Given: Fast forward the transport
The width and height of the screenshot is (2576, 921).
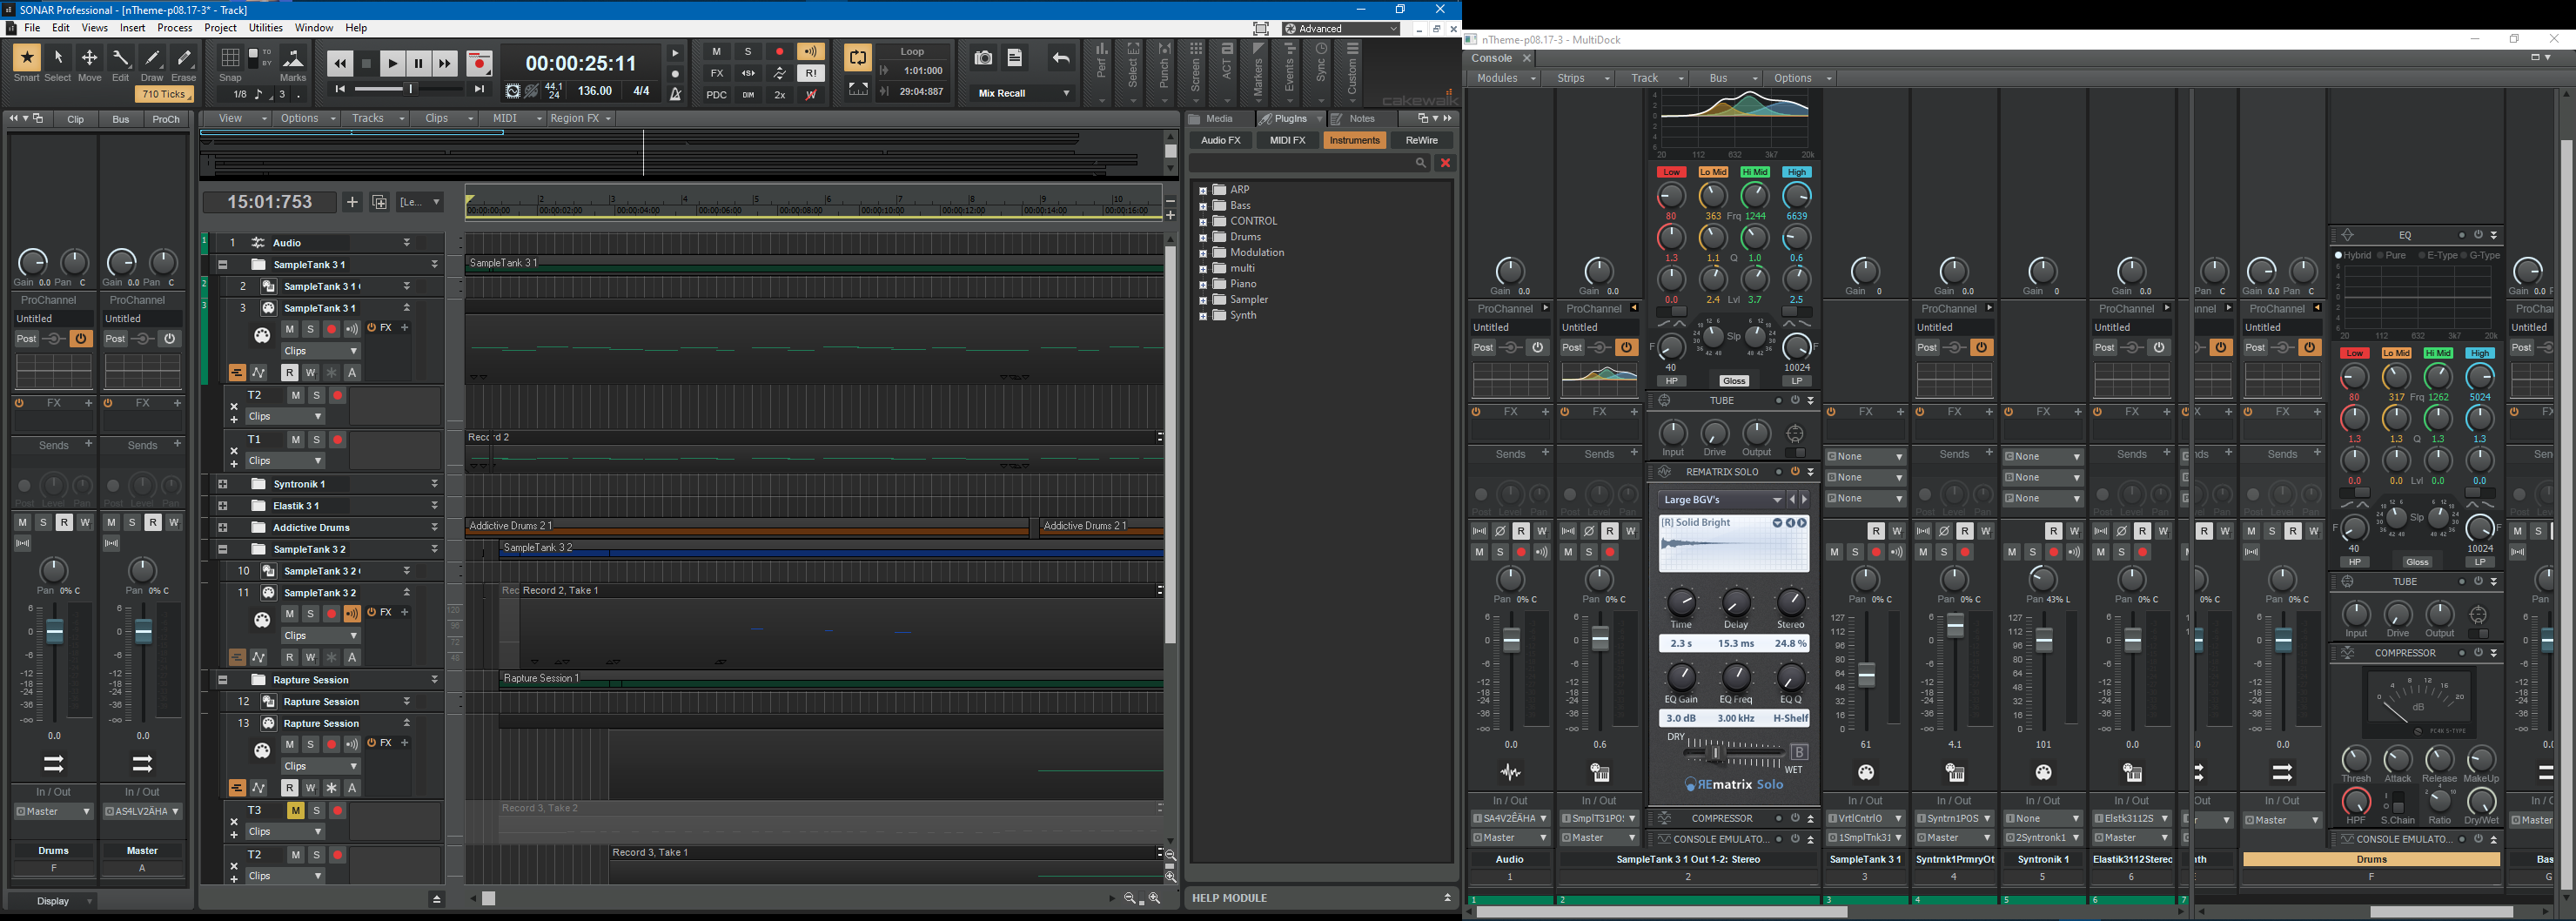Looking at the screenshot, I should click(x=445, y=64).
